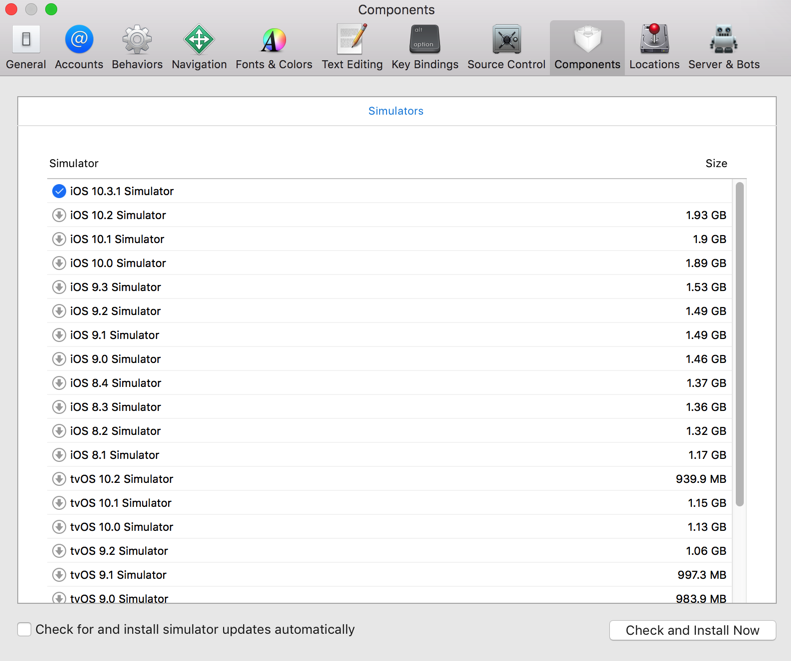Download the iOS 9.0 Simulator

point(59,359)
